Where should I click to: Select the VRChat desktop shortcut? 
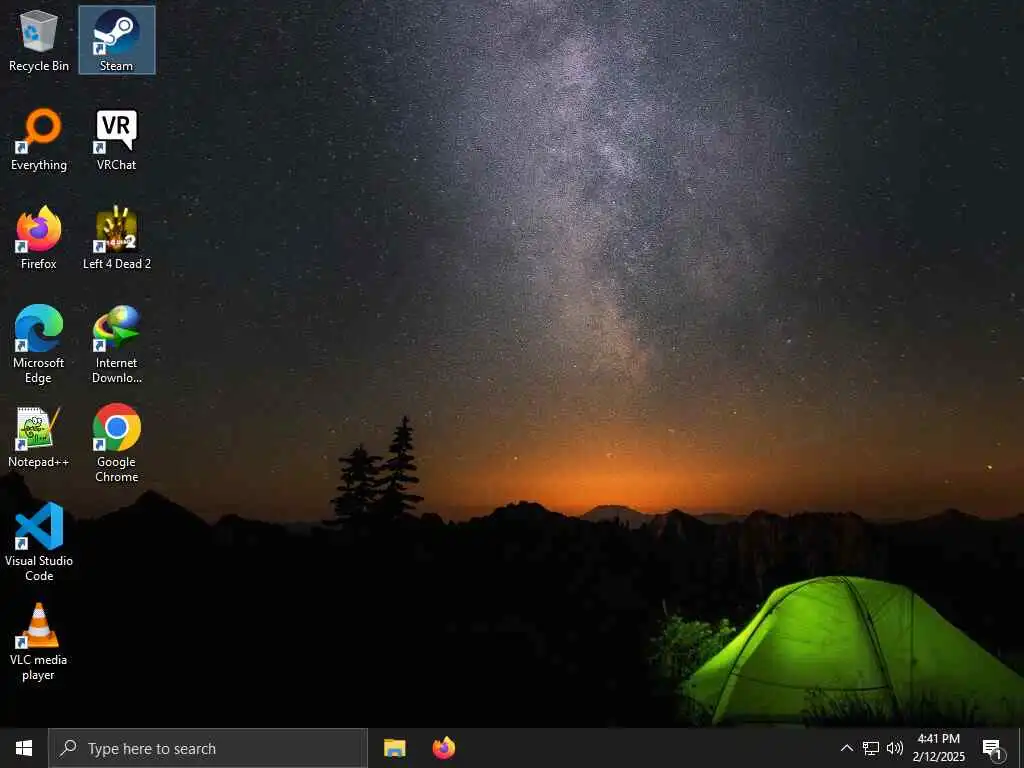(x=117, y=140)
